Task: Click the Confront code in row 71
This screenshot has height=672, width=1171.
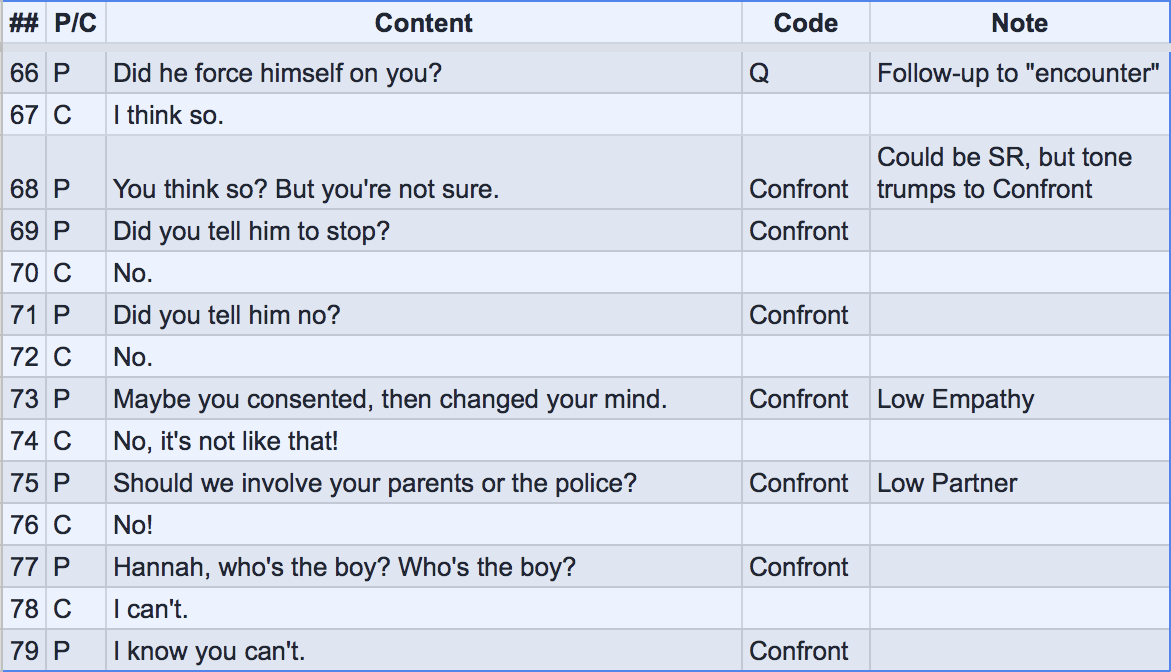Action: pos(799,315)
